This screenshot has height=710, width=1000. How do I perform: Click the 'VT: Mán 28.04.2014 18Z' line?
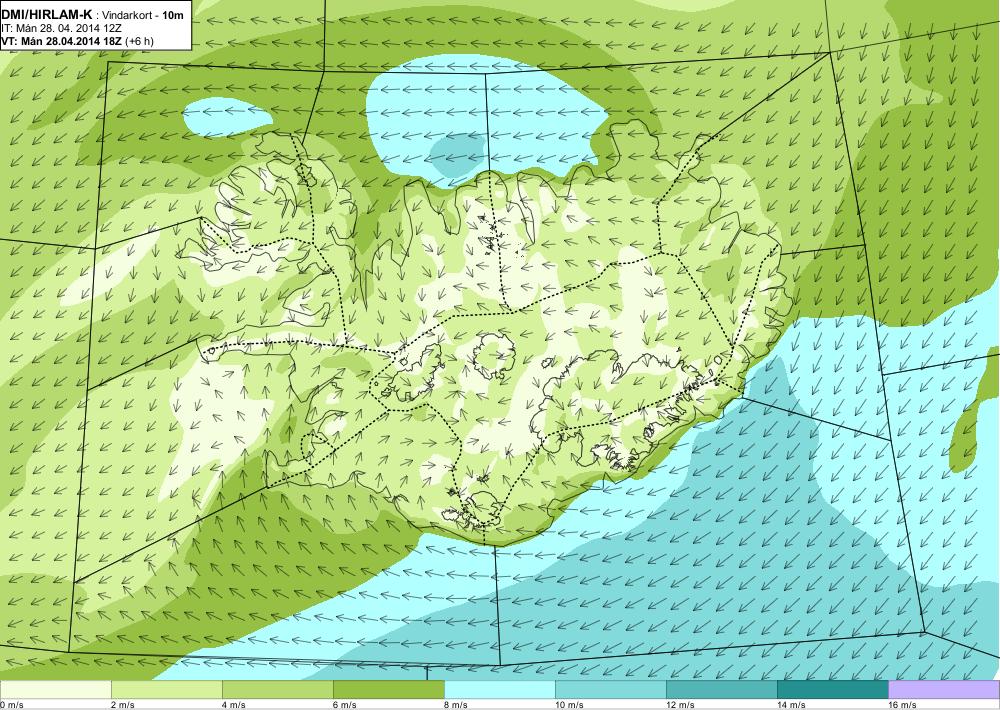(x=60, y=41)
